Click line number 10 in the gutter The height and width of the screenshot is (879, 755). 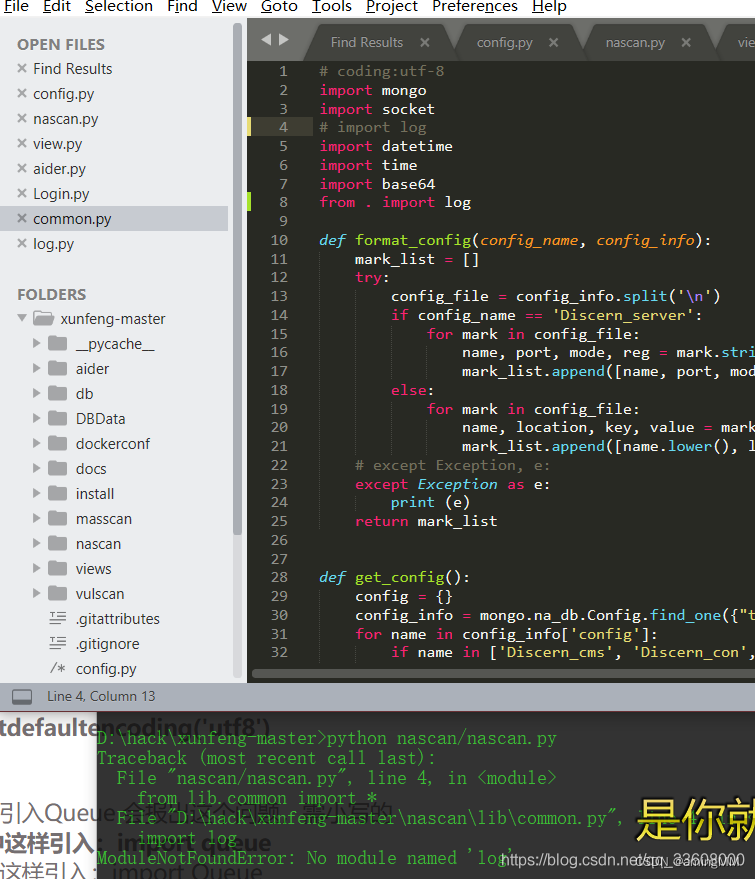coord(279,240)
